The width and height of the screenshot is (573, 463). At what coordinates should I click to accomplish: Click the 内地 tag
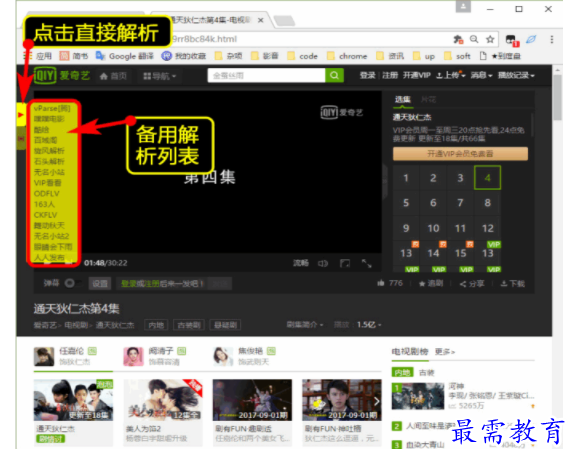pyautogui.click(x=156, y=325)
